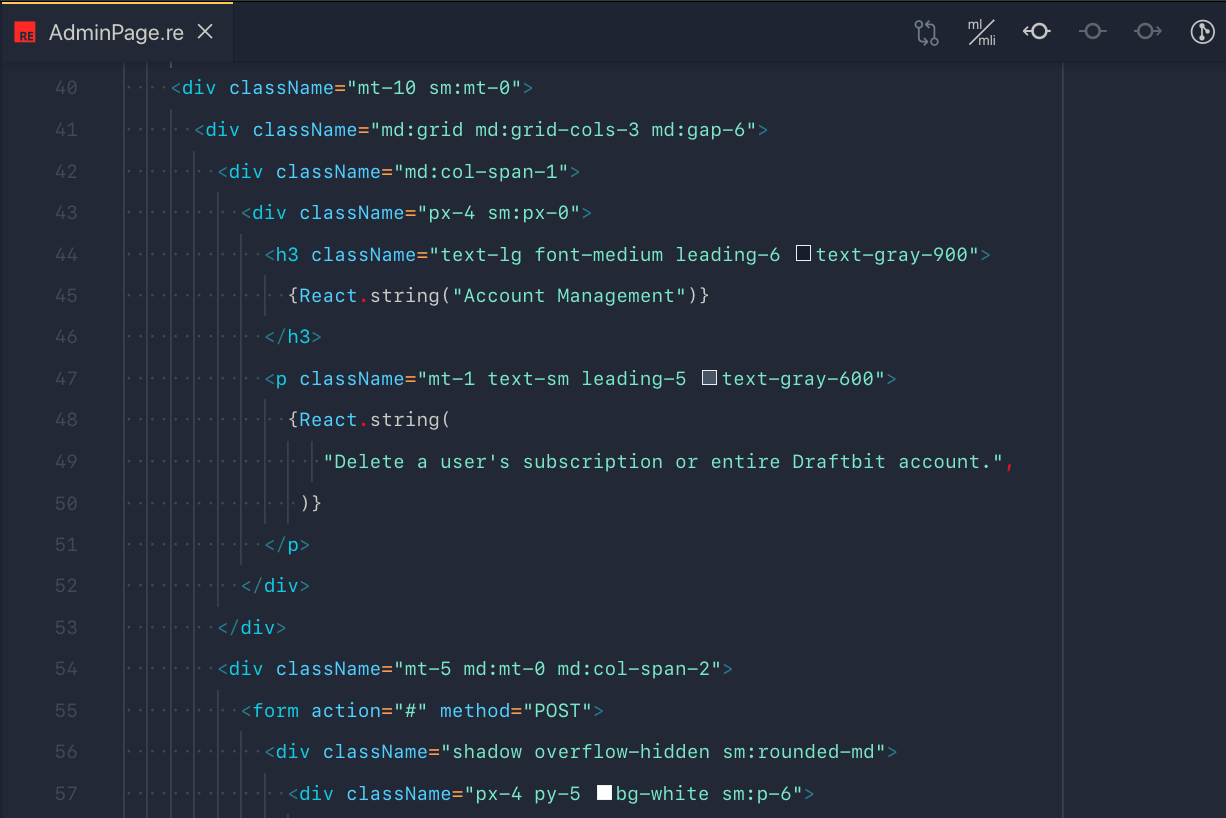This screenshot has height=818, width=1226.
Task: Click the middle commit revision icon
Action: (x=1092, y=32)
